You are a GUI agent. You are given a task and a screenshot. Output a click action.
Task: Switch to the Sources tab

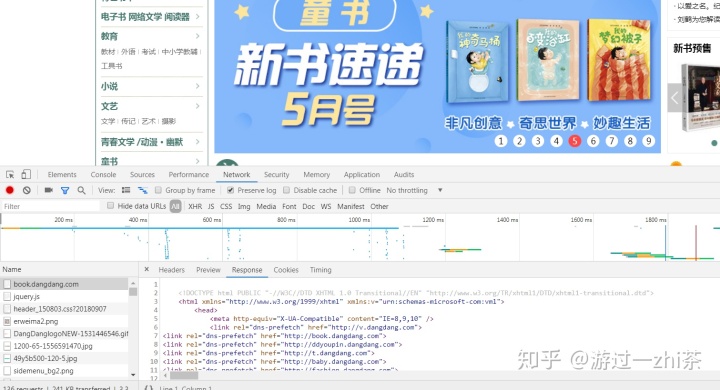pos(142,175)
